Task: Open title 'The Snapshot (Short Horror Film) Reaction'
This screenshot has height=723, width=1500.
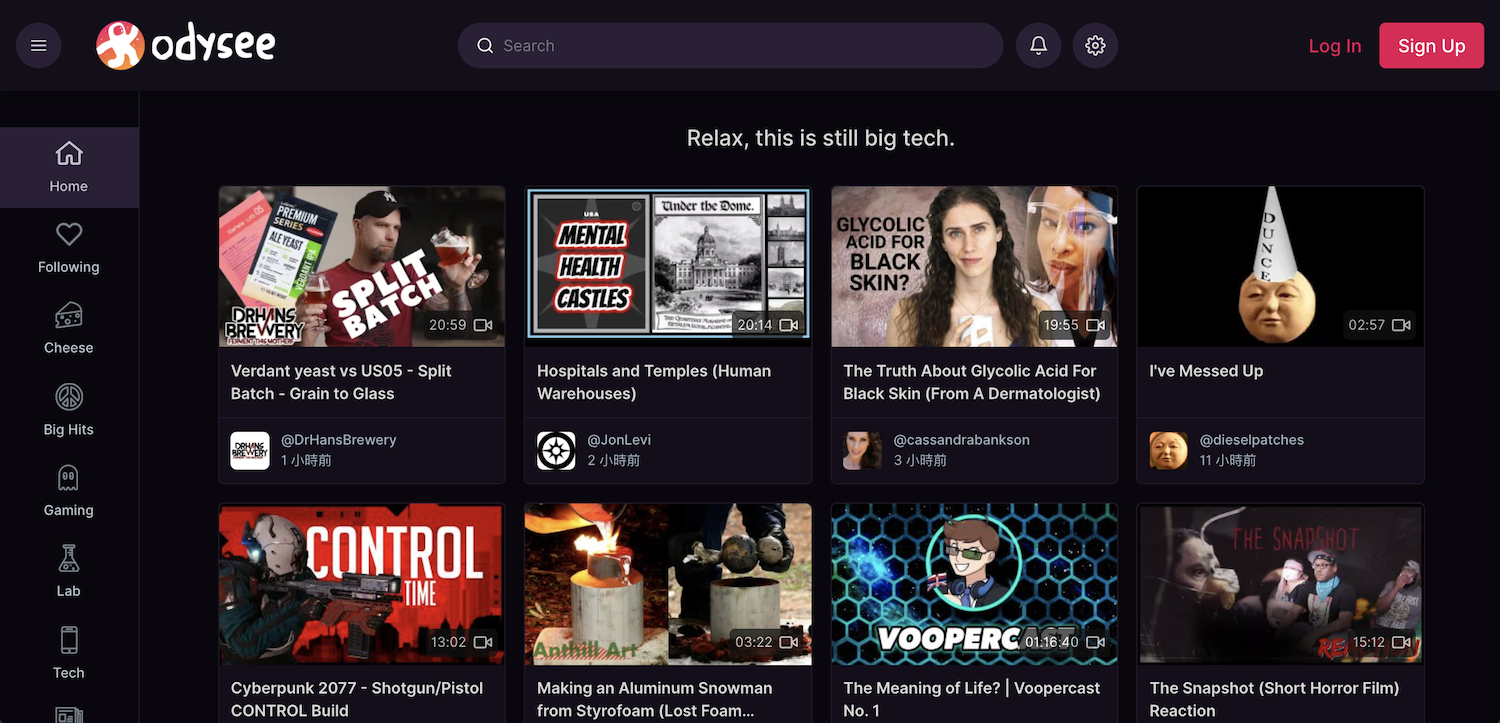Action: (x=1274, y=699)
